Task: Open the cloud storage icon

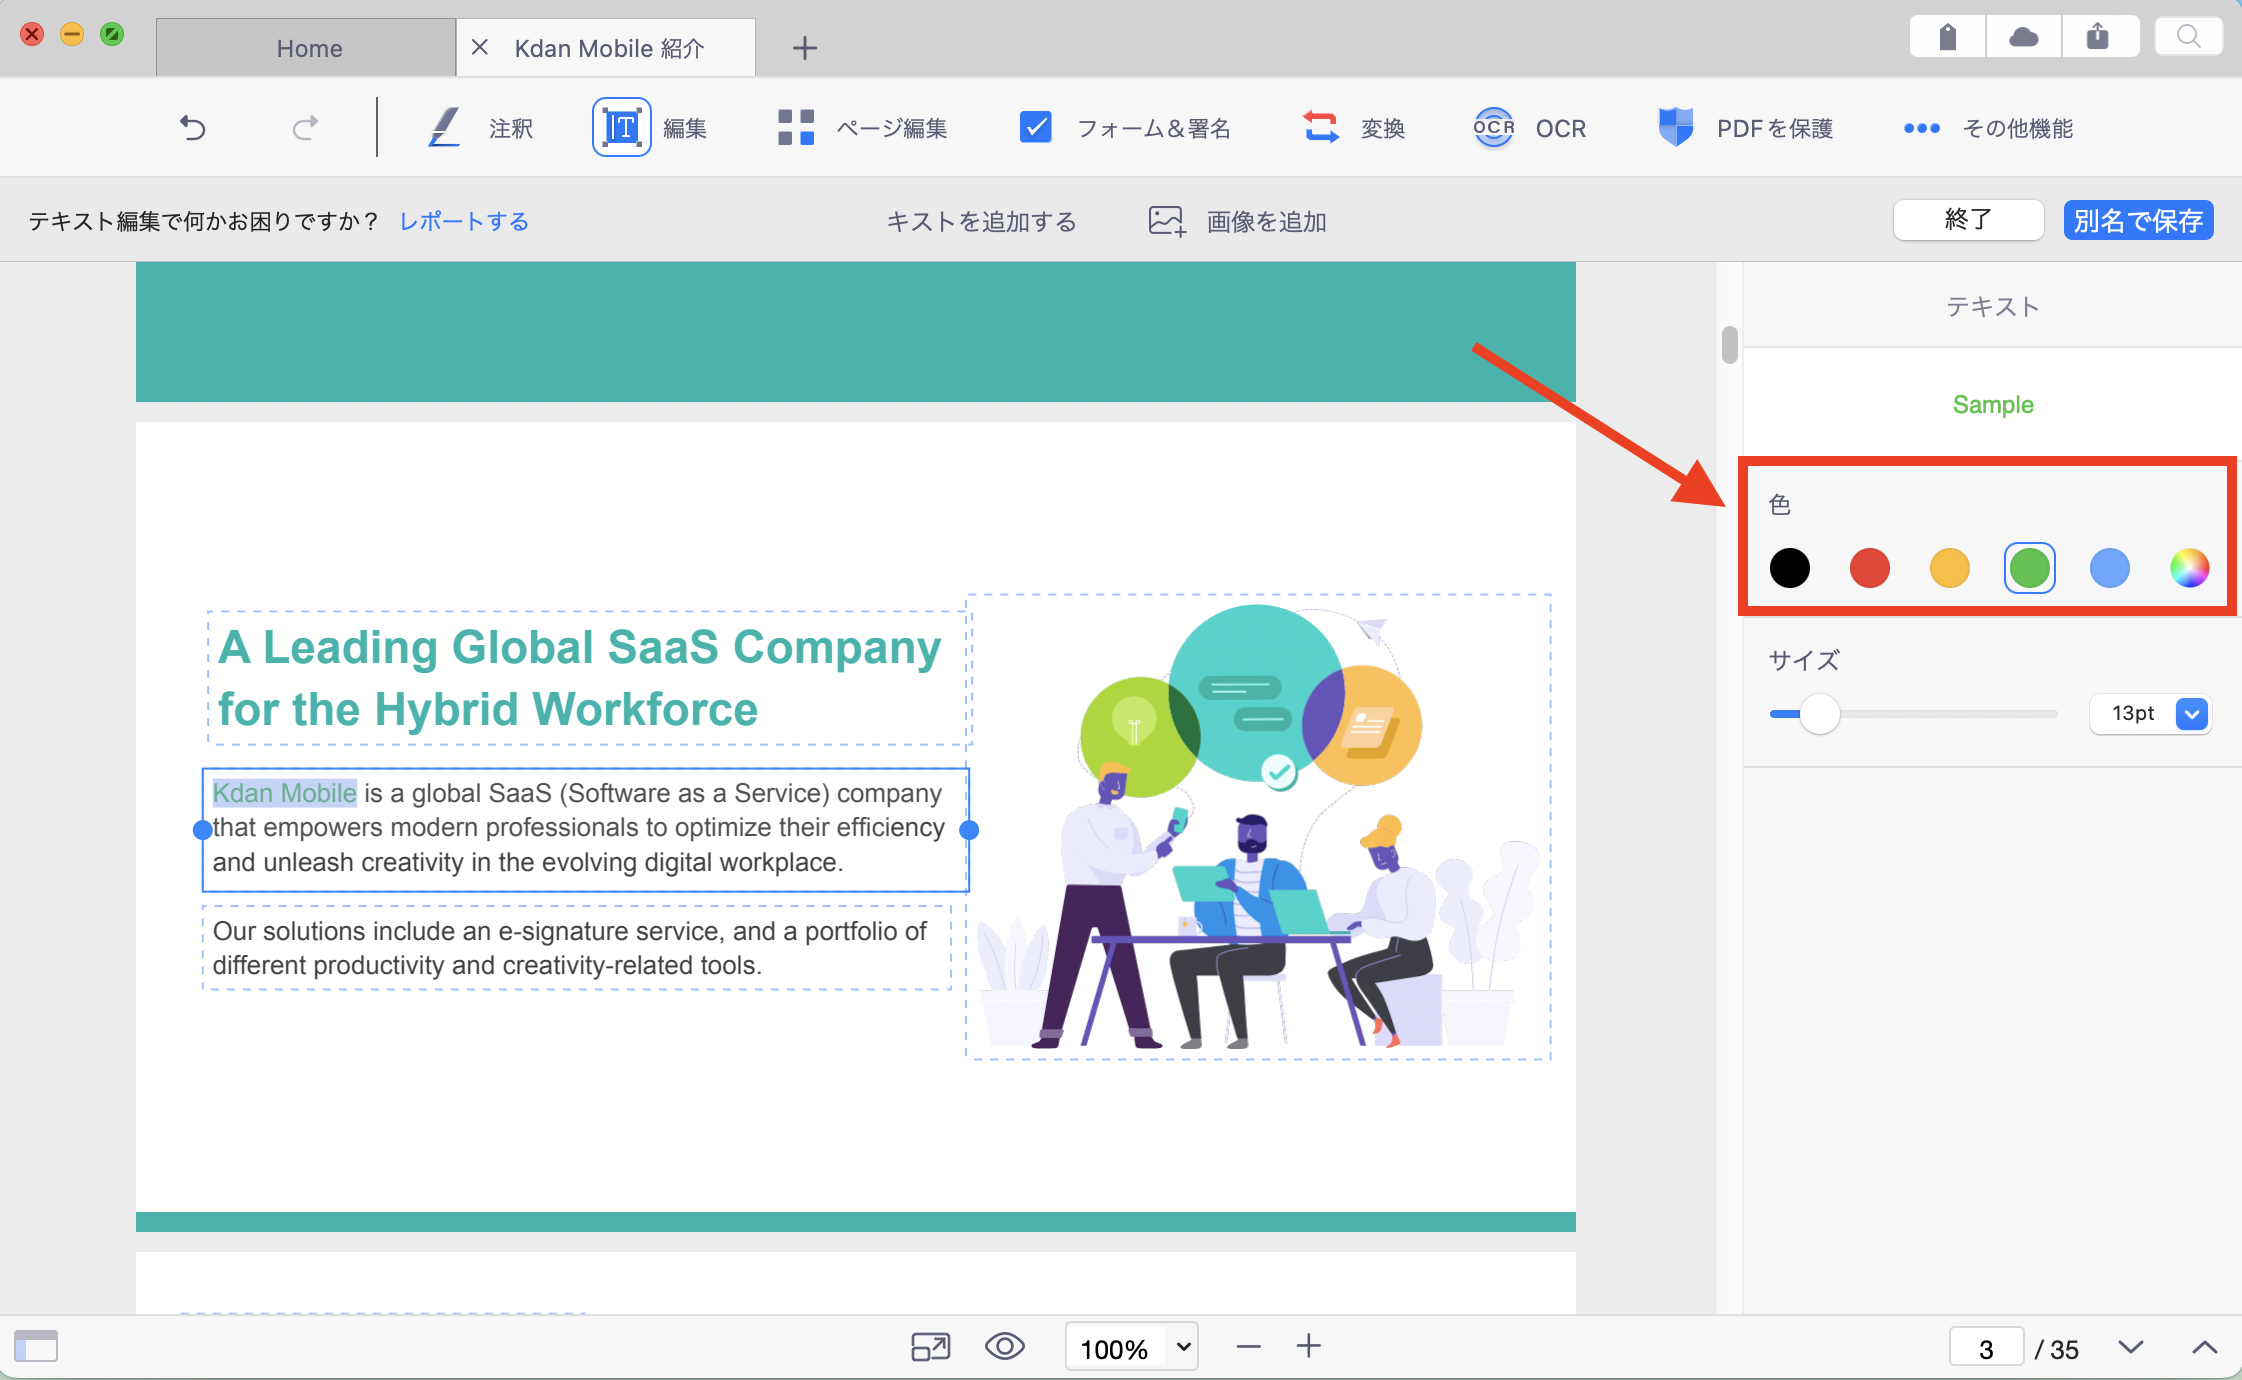Action: coord(2023,37)
